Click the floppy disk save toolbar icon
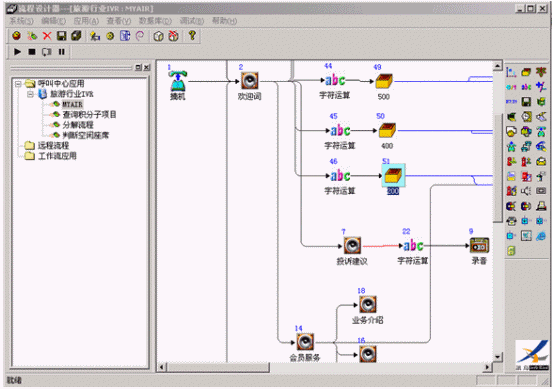The height and width of the screenshot is (389, 552). (62, 36)
